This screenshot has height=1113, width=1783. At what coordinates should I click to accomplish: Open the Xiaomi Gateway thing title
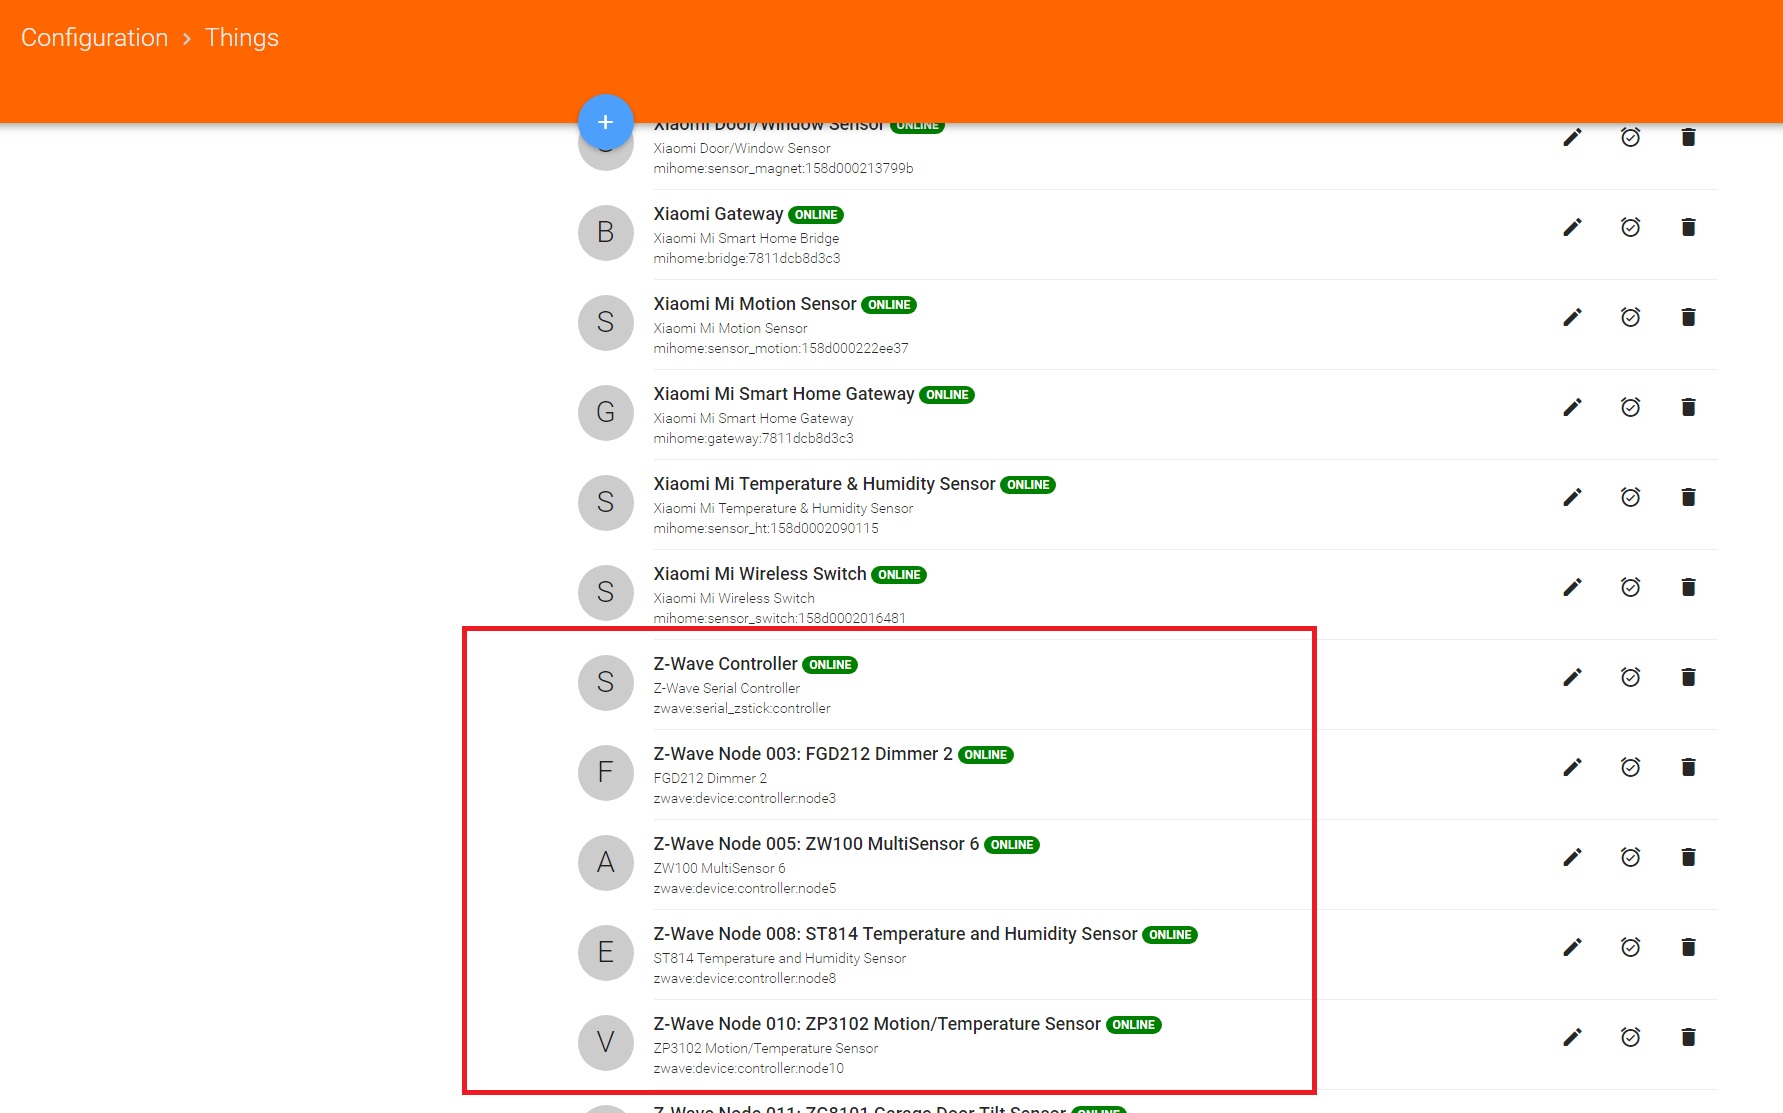[x=718, y=214]
